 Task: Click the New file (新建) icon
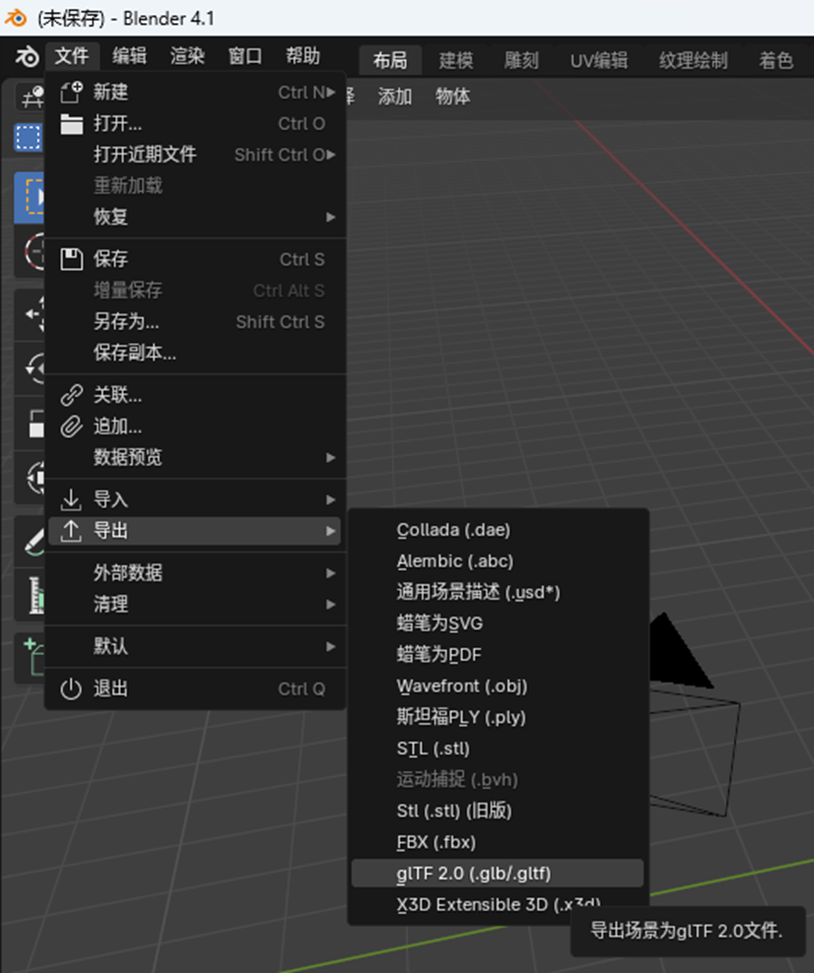pos(71,93)
